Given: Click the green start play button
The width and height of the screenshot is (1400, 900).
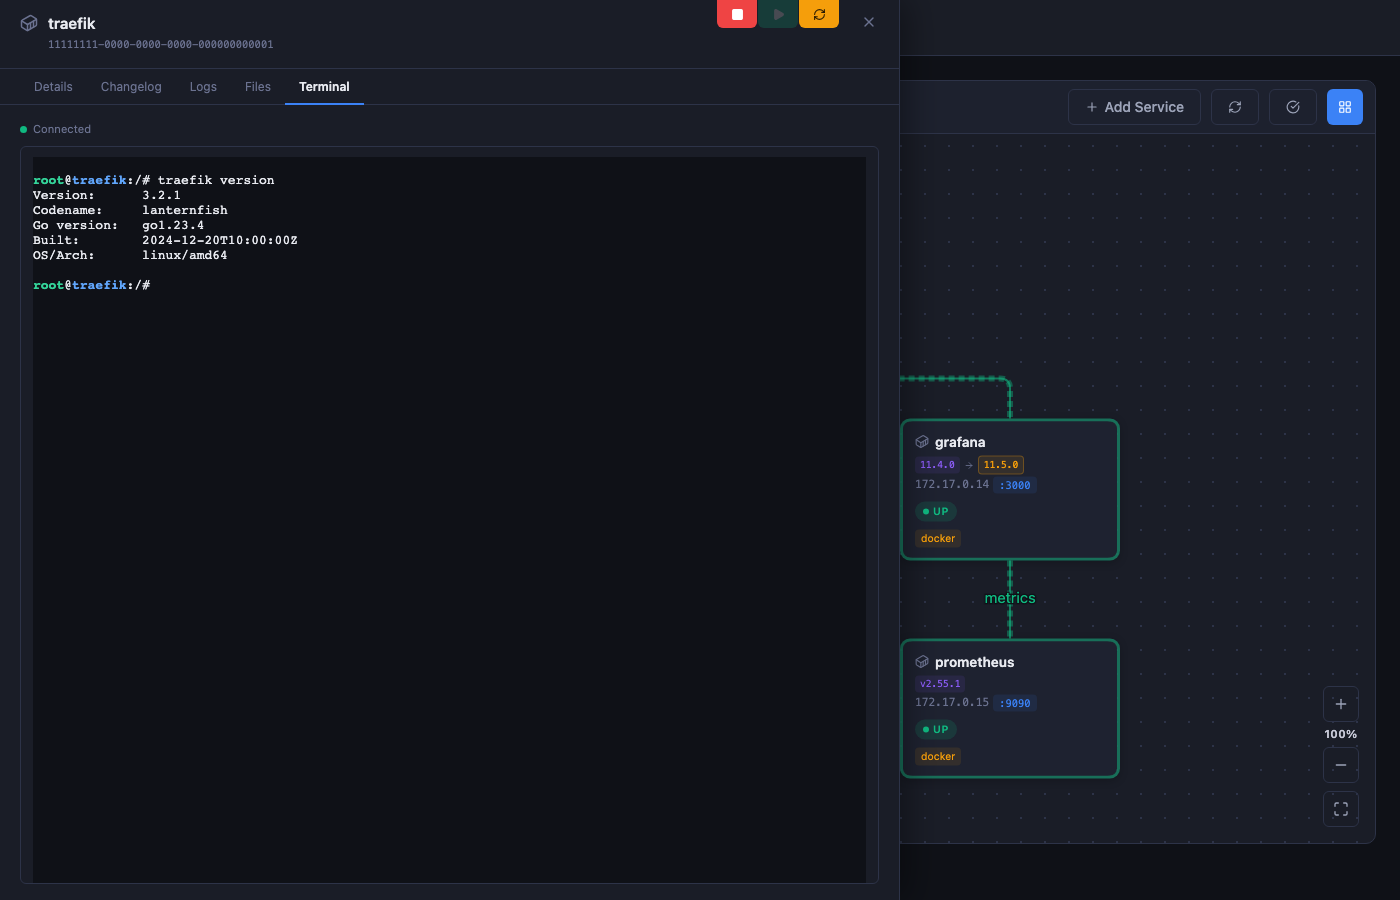Looking at the screenshot, I should coord(778,14).
